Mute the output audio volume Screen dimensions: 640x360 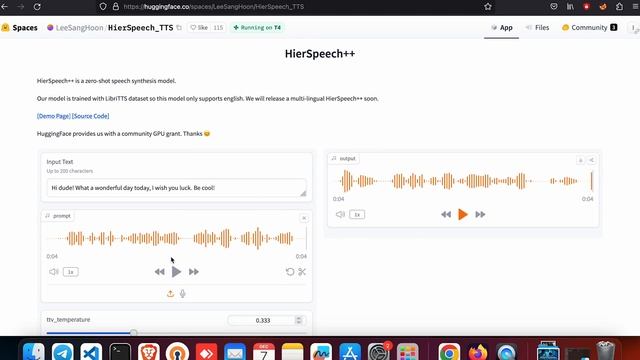tap(340, 214)
